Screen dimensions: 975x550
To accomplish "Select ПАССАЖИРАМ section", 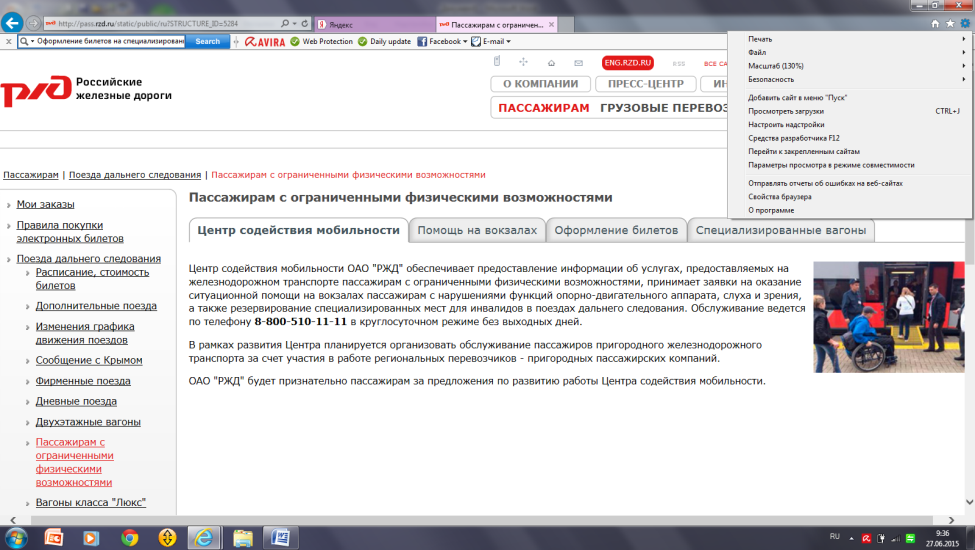I will click(543, 108).
